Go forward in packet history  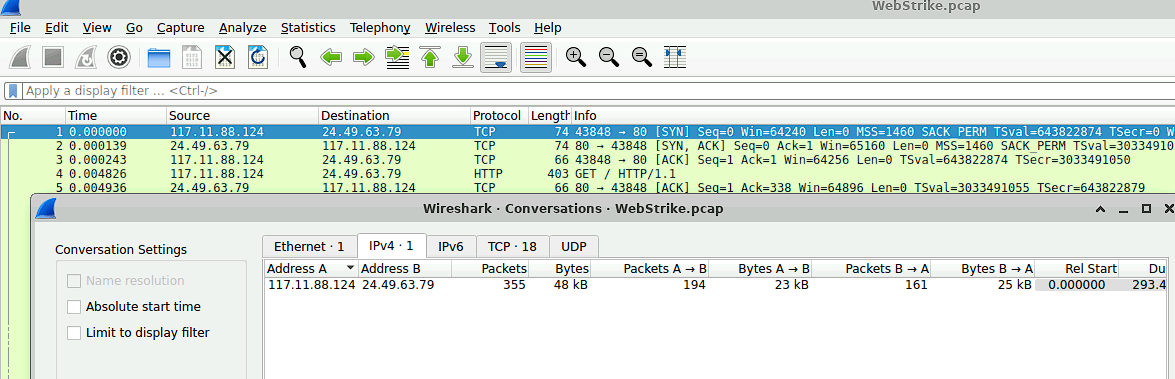(364, 57)
